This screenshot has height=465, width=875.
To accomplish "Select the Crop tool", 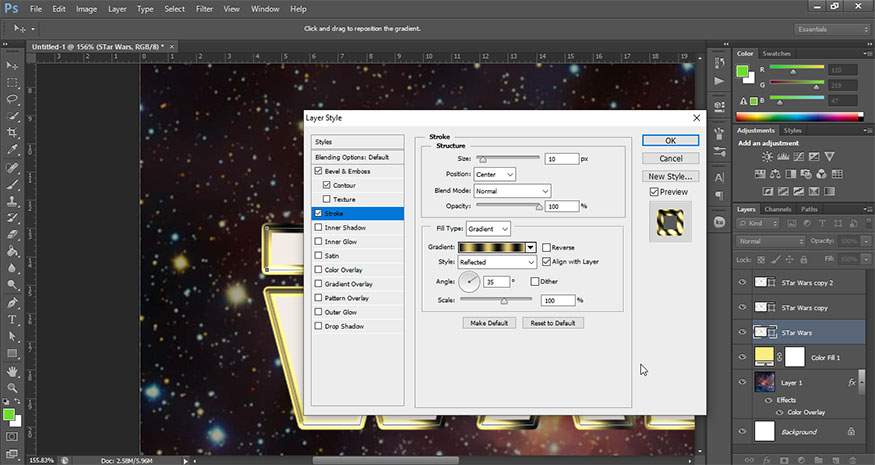I will click(x=12, y=133).
